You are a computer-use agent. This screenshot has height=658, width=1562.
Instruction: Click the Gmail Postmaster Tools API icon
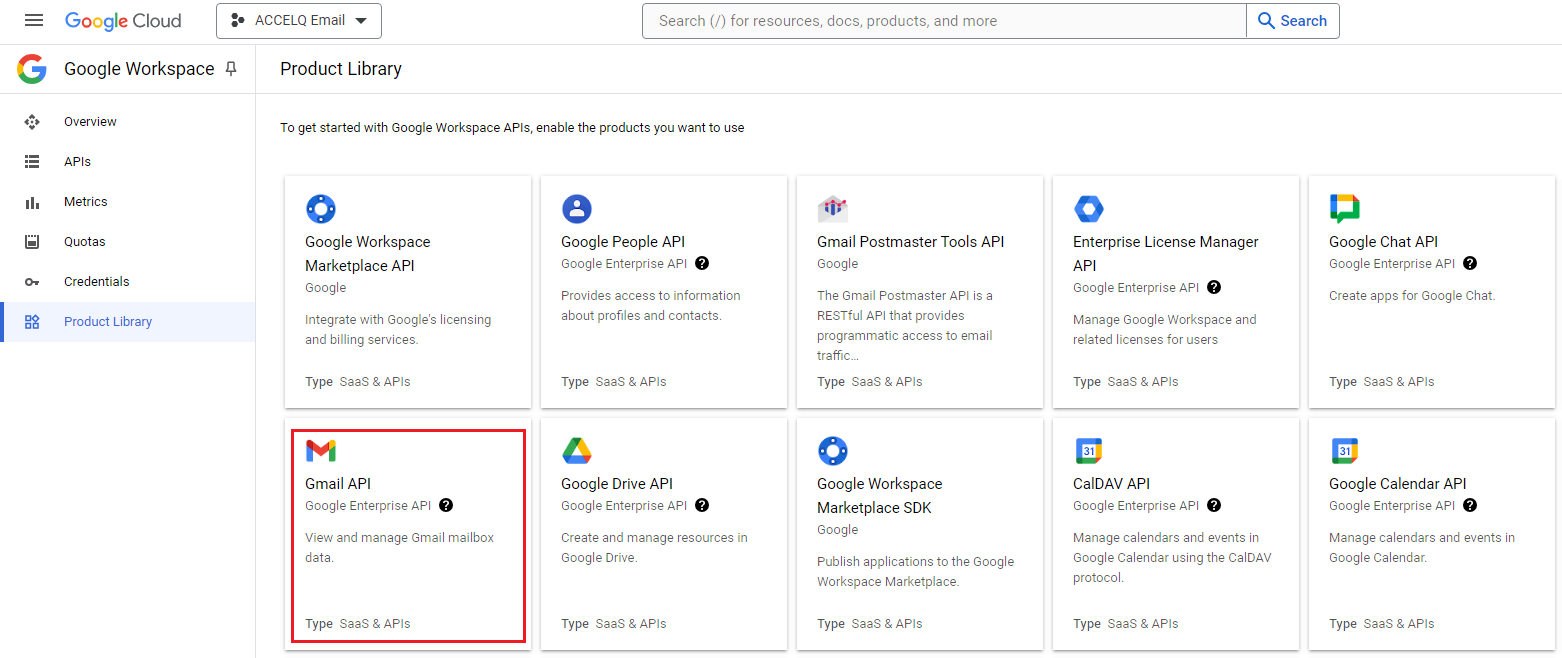(x=833, y=209)
